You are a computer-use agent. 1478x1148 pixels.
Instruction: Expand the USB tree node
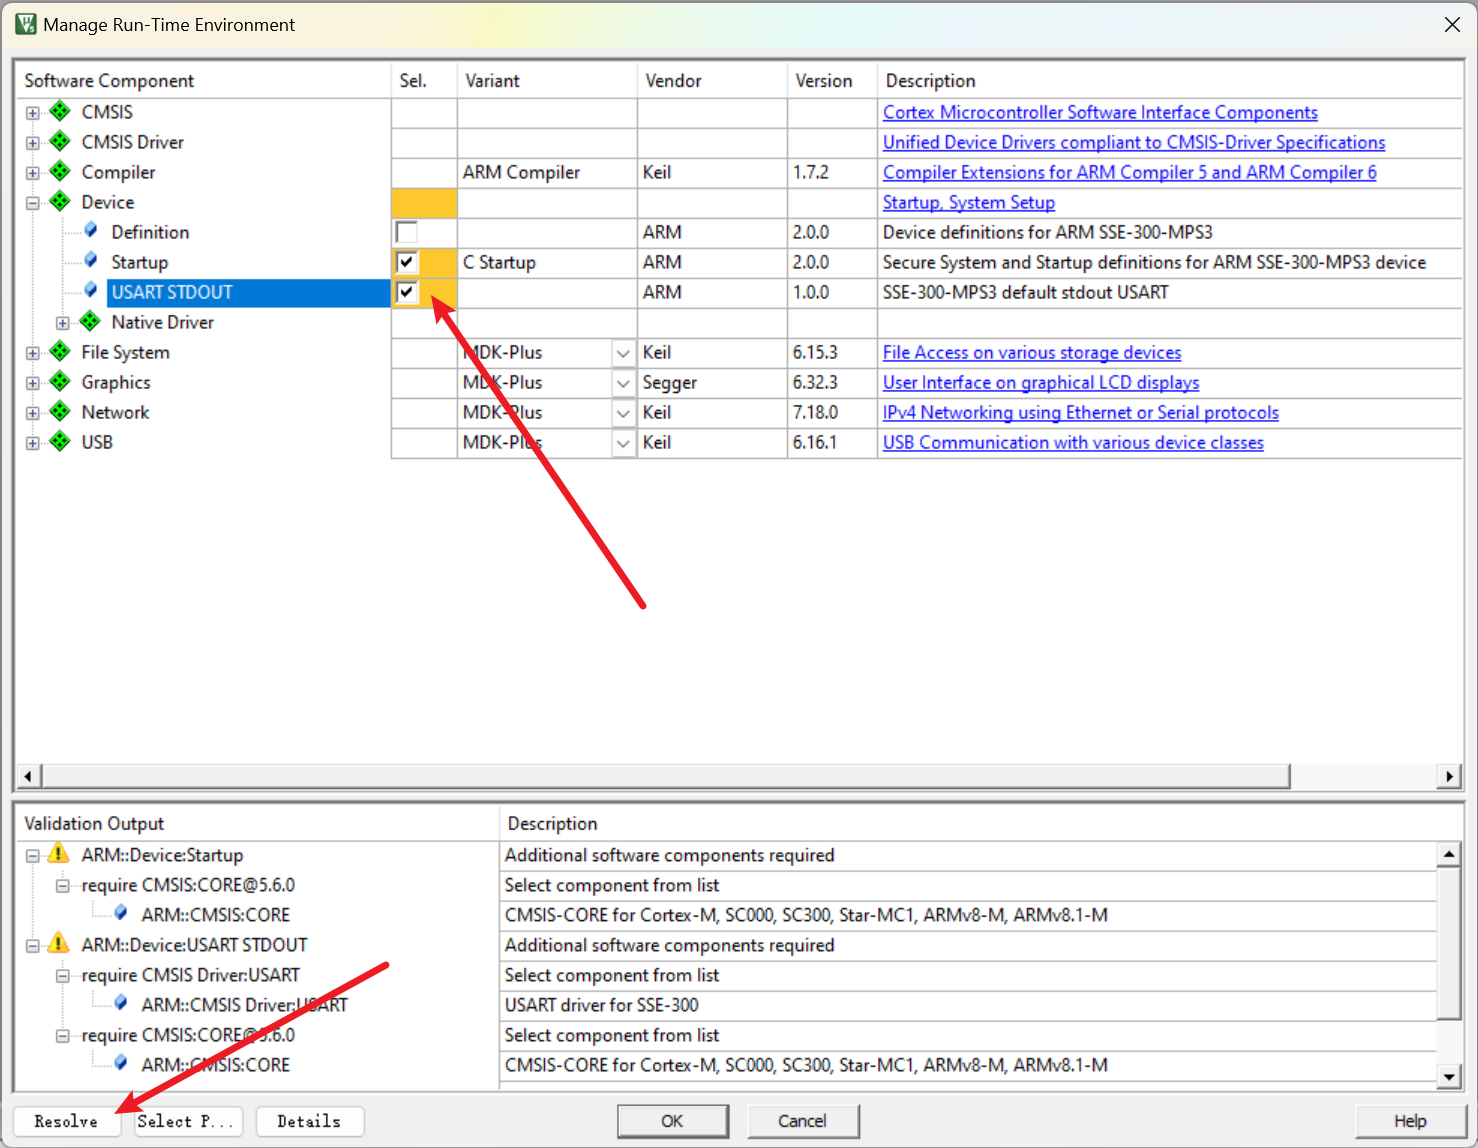(33, 443)
